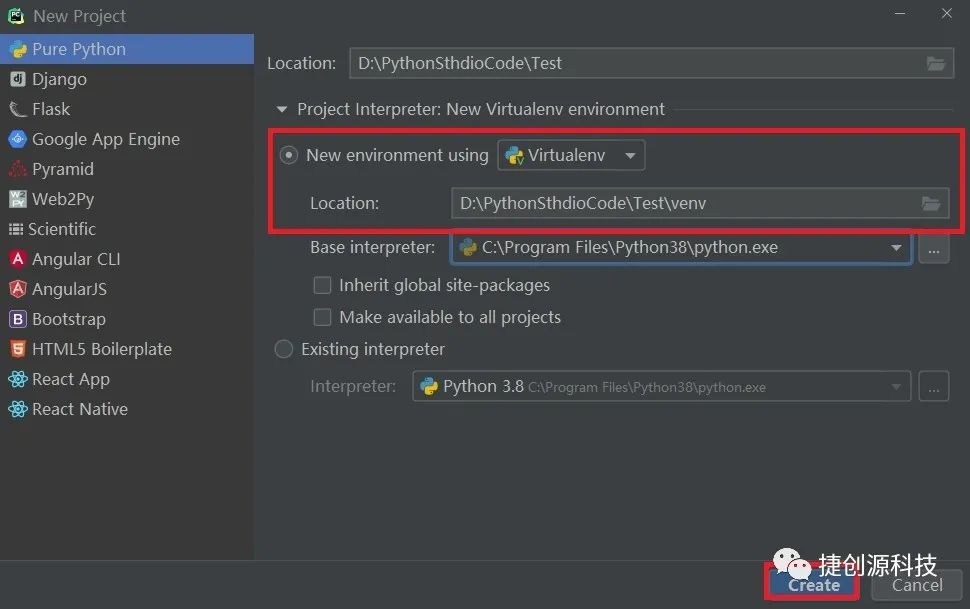Choose the React Native icon
Image resolution: width=970 pixels, height=609 pixels.
(17, 408)
